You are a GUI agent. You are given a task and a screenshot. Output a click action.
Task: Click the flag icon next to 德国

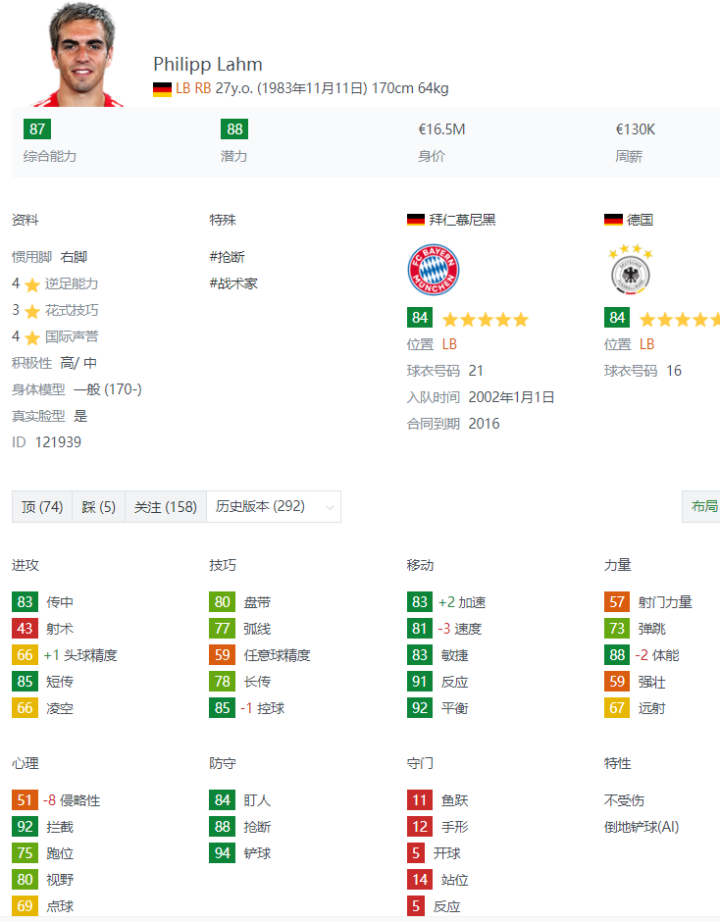pos(613,220)
